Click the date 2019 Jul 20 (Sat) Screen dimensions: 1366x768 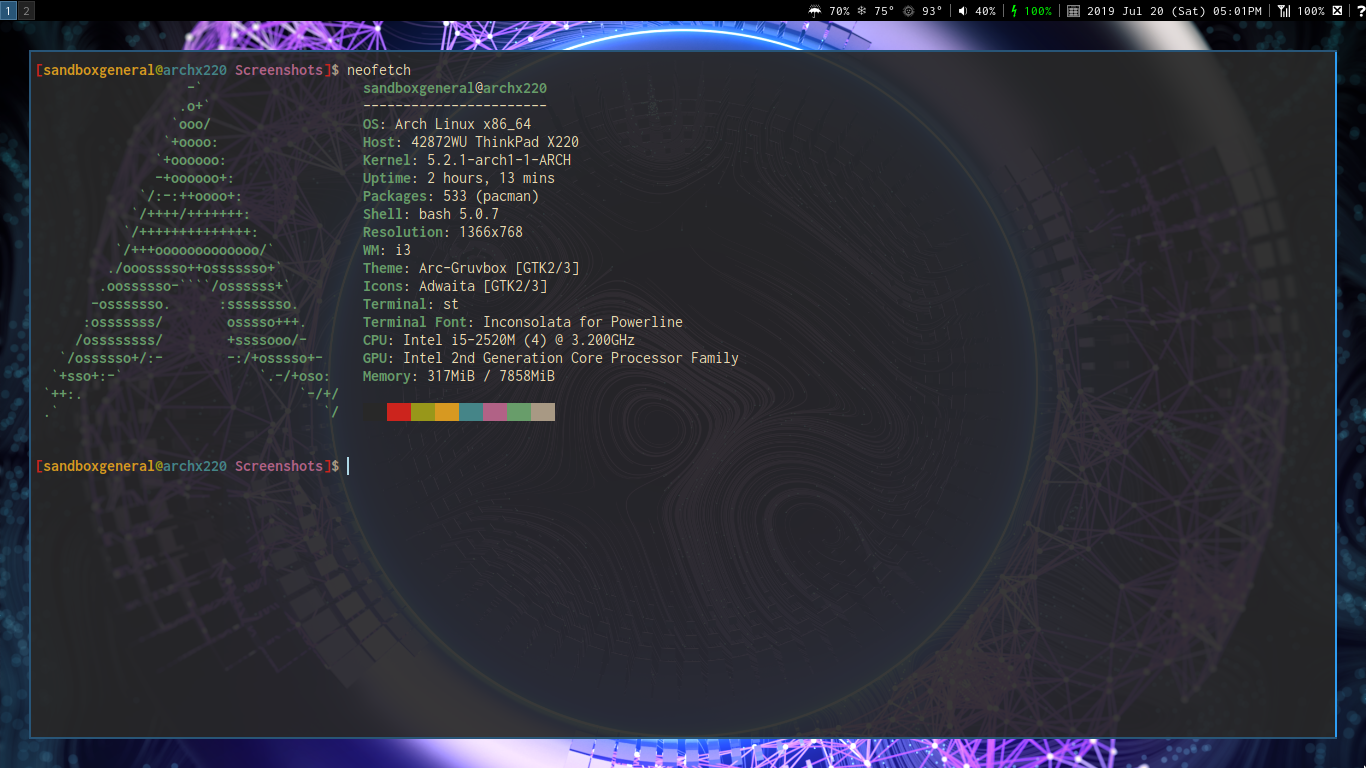pyautogui.click(x=1146, y=11)
